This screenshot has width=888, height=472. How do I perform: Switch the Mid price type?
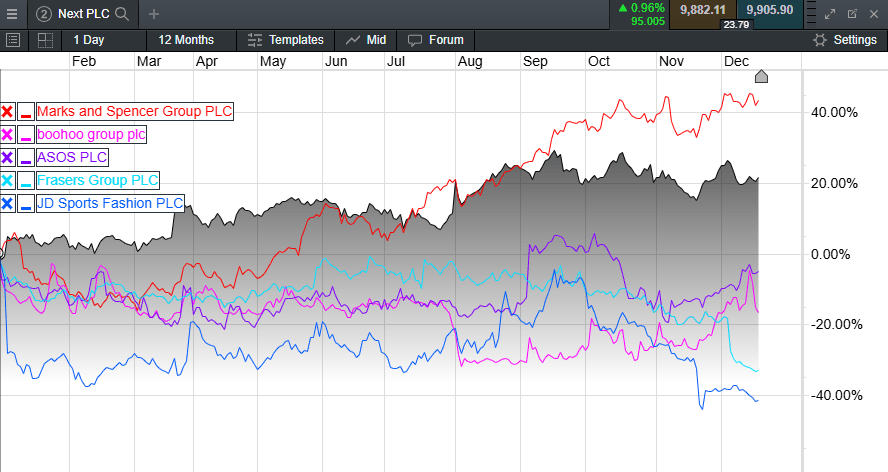366,40
